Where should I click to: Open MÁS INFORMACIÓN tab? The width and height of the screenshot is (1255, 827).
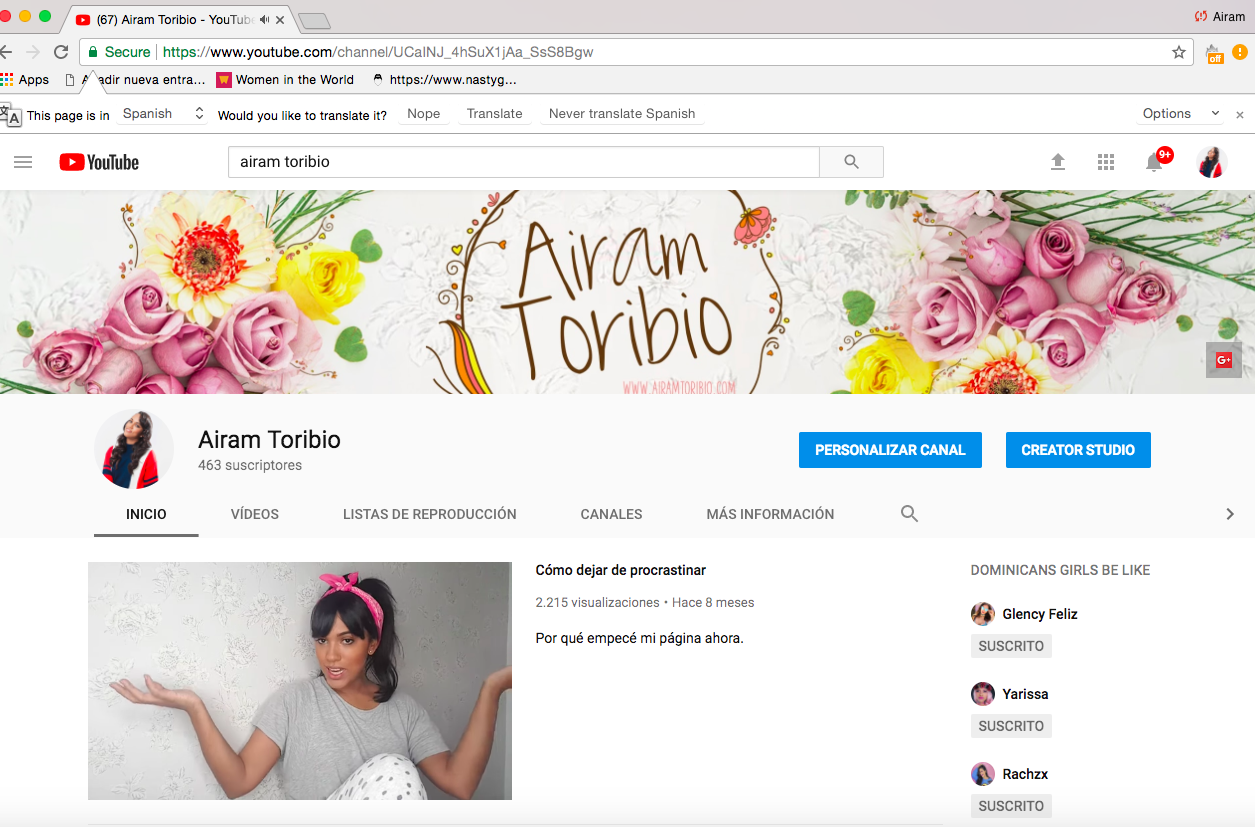click(x=770, y=514)
